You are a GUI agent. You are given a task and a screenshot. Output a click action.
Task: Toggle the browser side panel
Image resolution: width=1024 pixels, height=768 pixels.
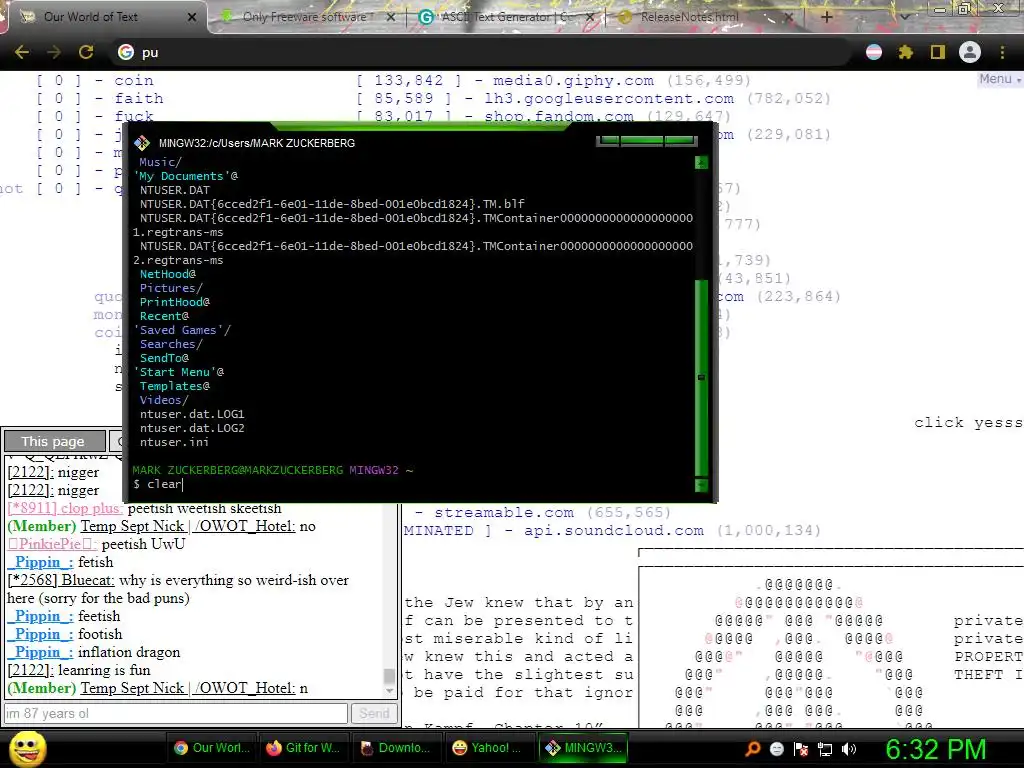pyautogui.click(x=938, y=52)
